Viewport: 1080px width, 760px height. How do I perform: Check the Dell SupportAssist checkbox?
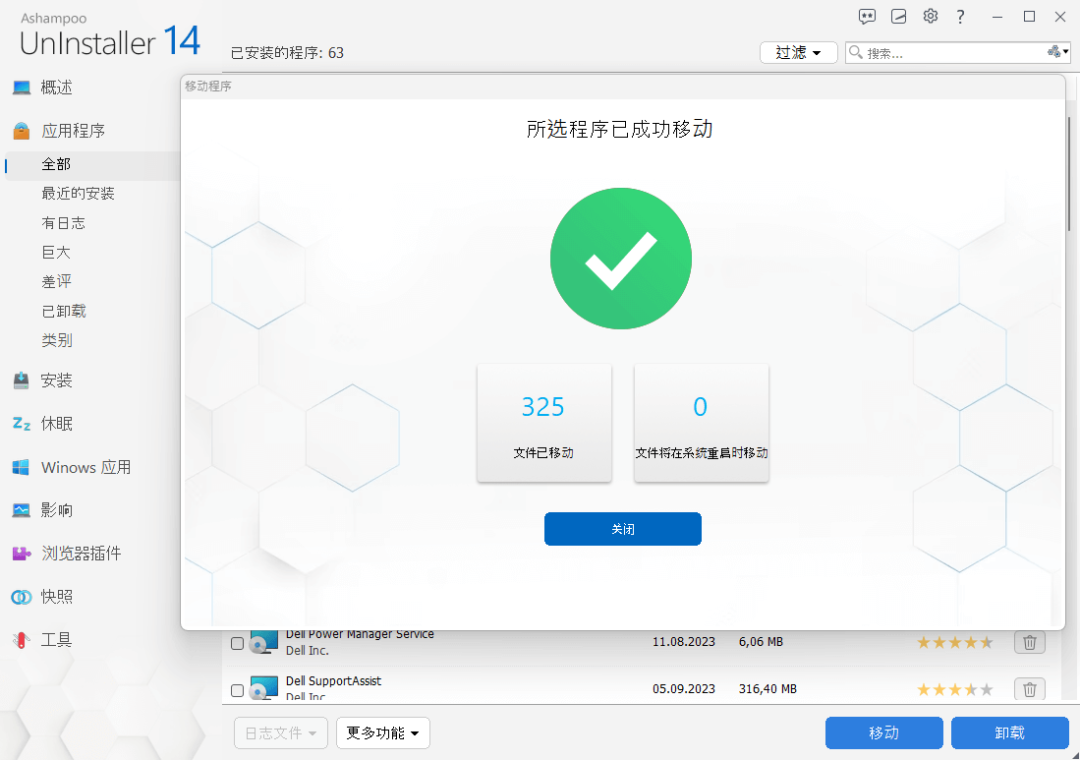[237, 690]
